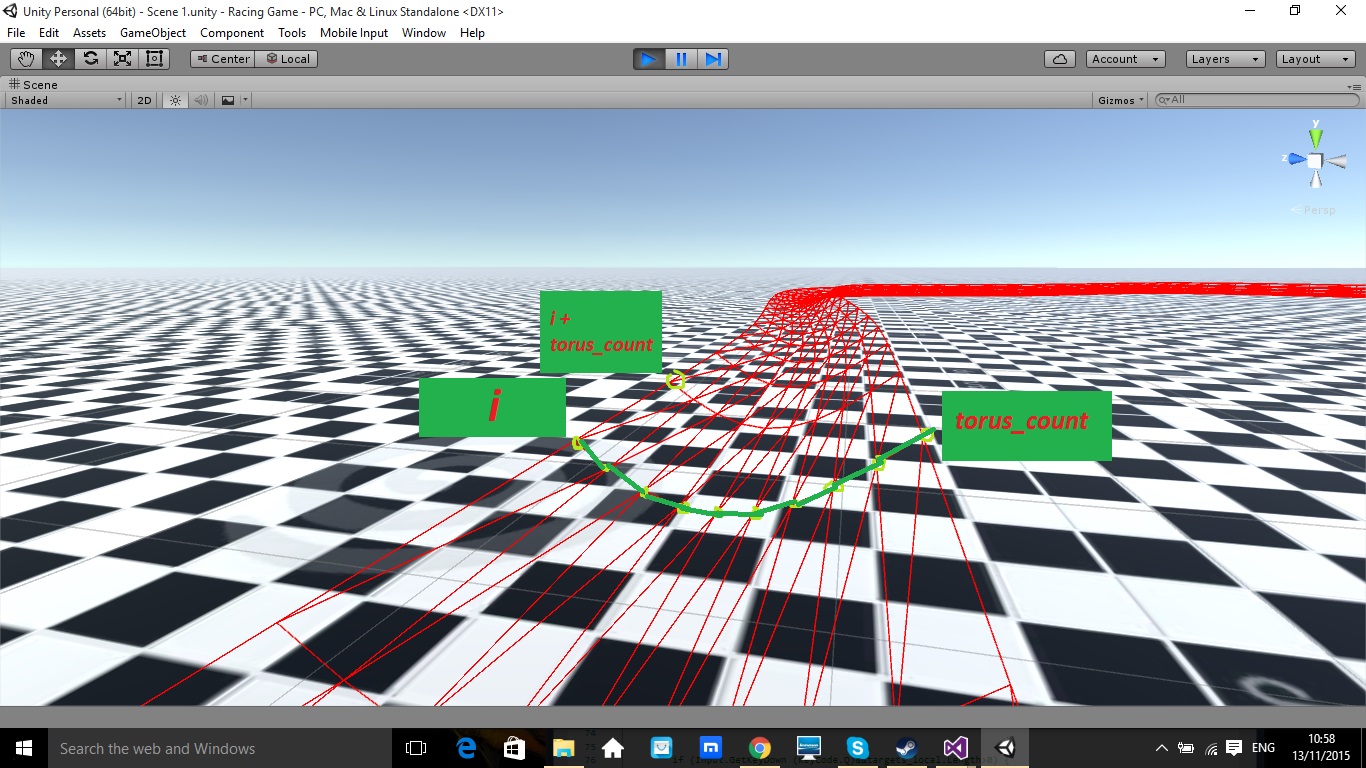Toggle Persp projection label
The image size is (1366, 768).
(x=1314, y=210)
